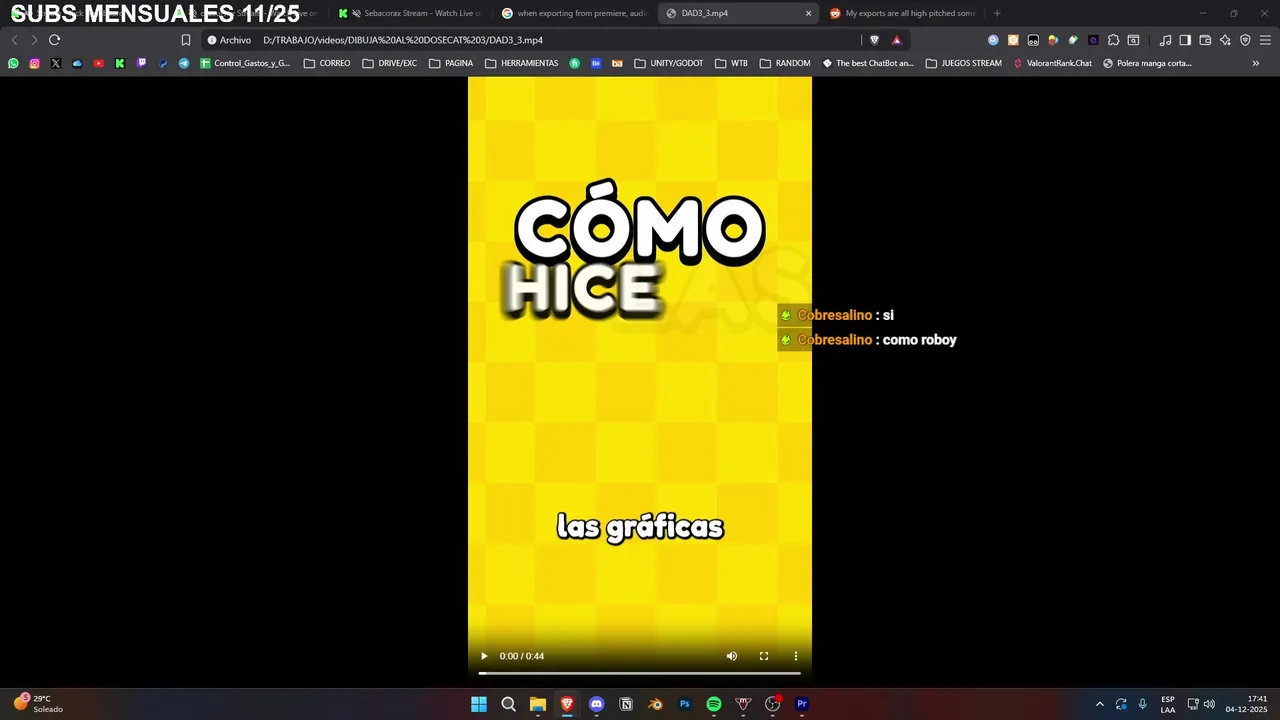Open the Instagram bookmark
The width and height of the screenshot is (1280, 720).
(34, 63)
